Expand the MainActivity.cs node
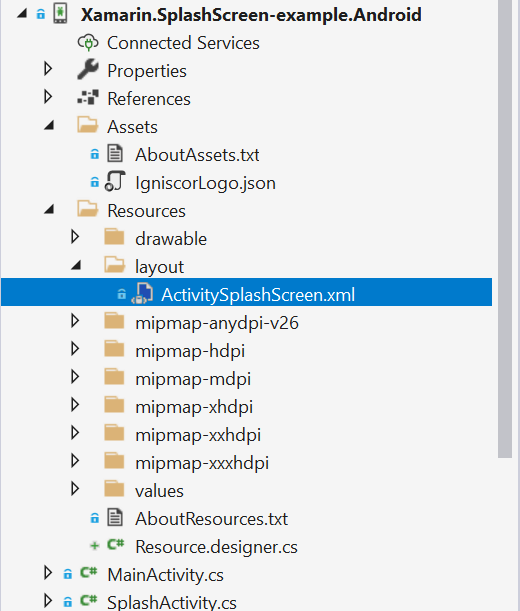 click(x=48, y=573)
